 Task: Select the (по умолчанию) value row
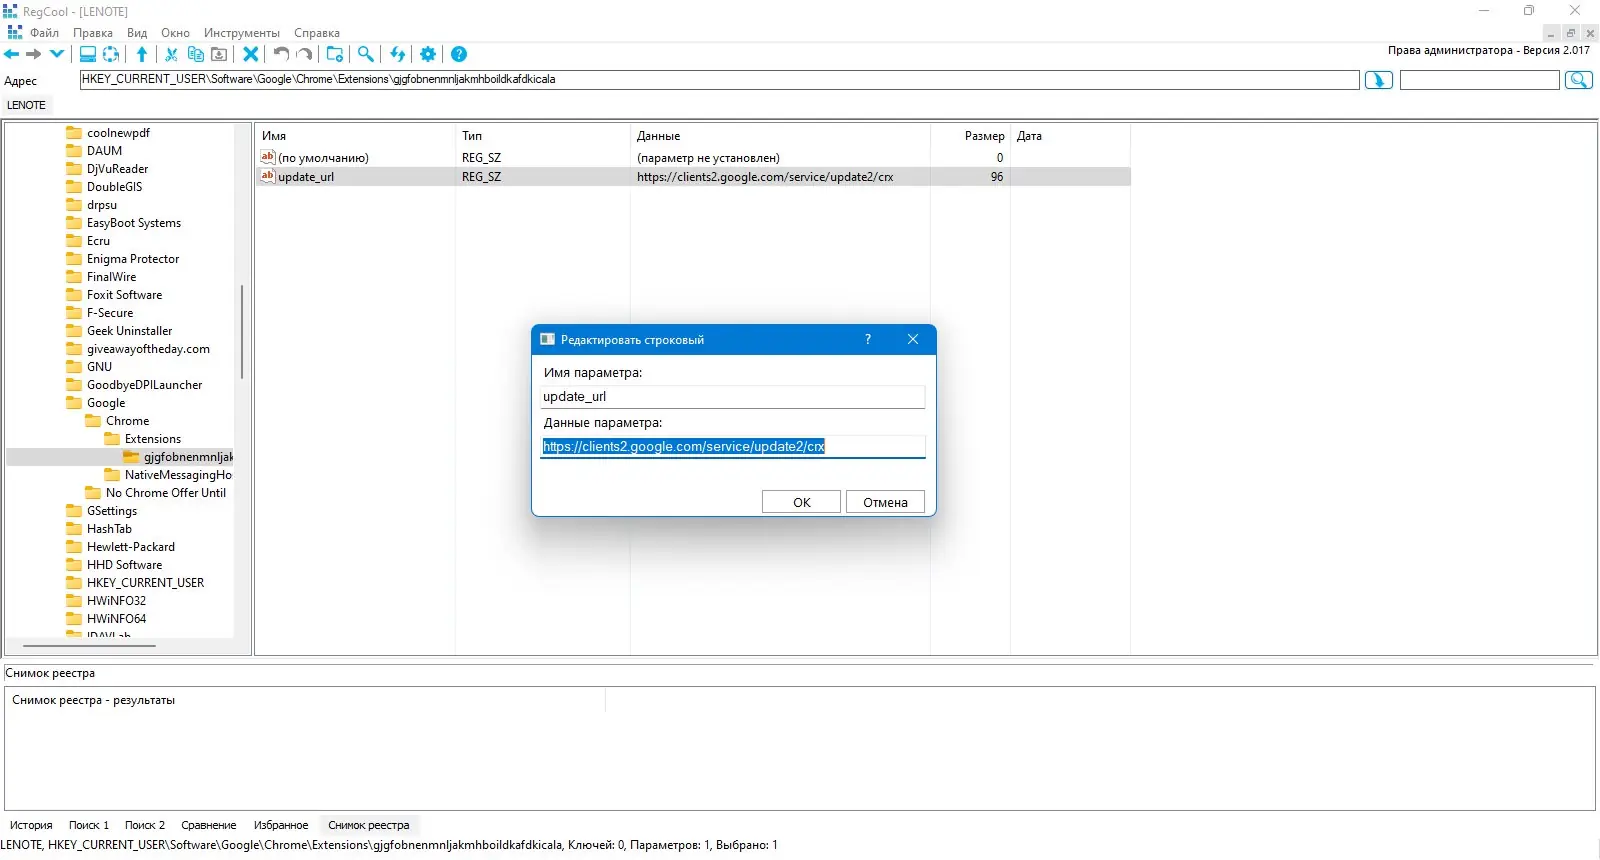point(693,157)
